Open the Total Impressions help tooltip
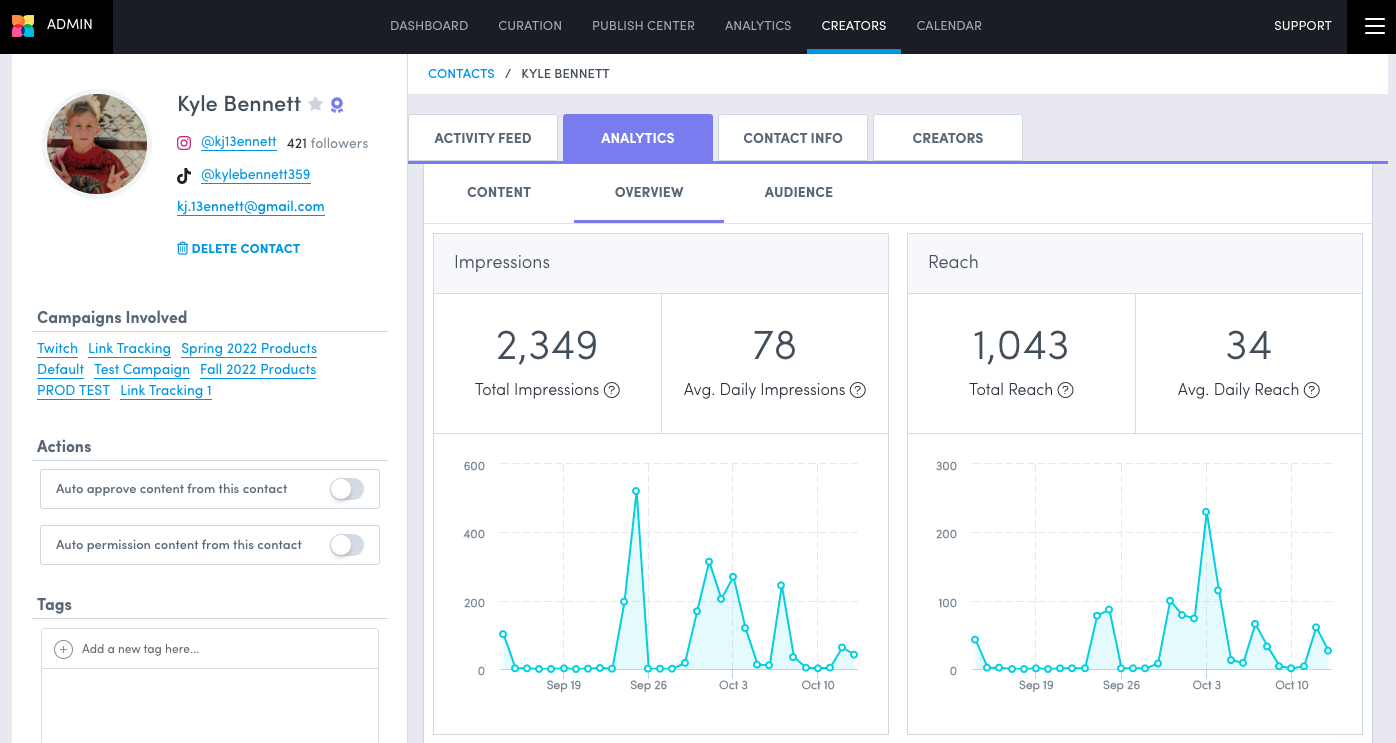The height and width of the screenshot is (743, 1396). coord(611,390)
